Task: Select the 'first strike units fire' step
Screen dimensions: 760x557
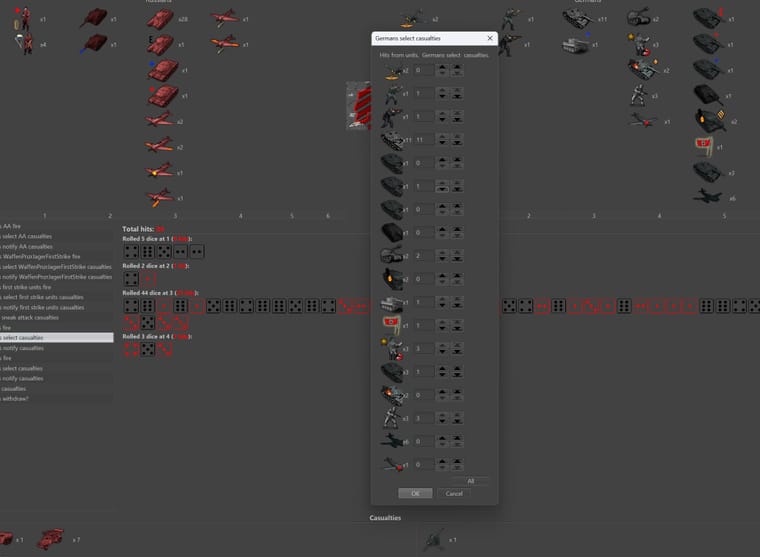Action: 27,287
